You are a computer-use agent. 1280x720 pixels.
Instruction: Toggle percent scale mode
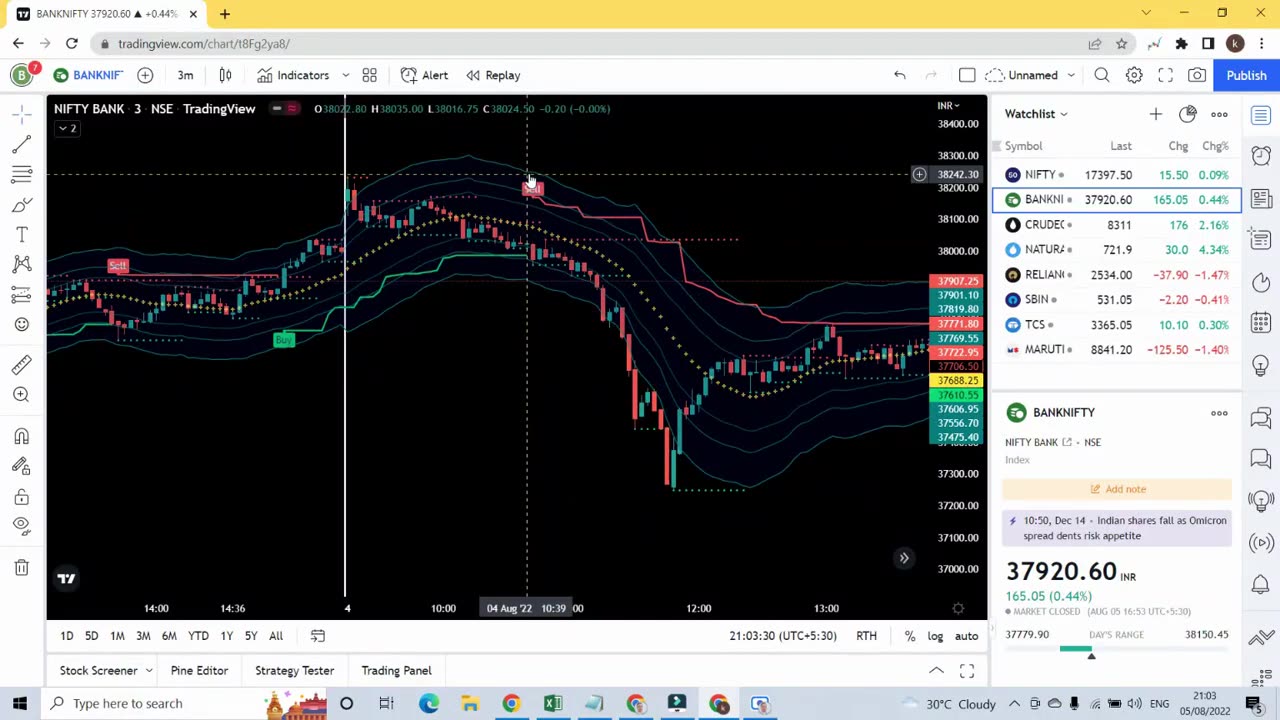click(910, 636)
